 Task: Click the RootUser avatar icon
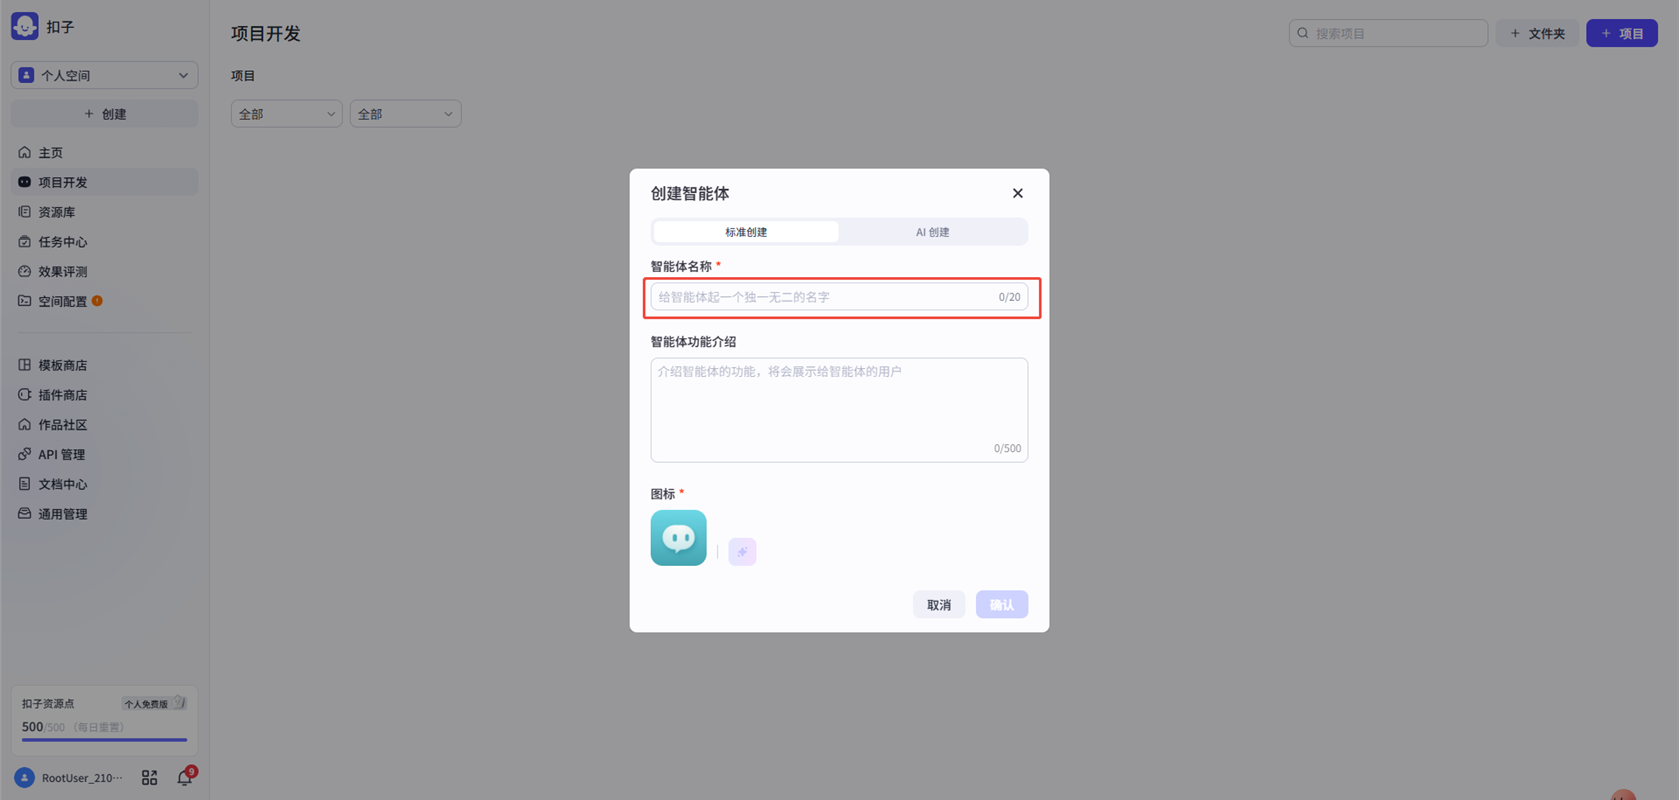click(25, 777)
